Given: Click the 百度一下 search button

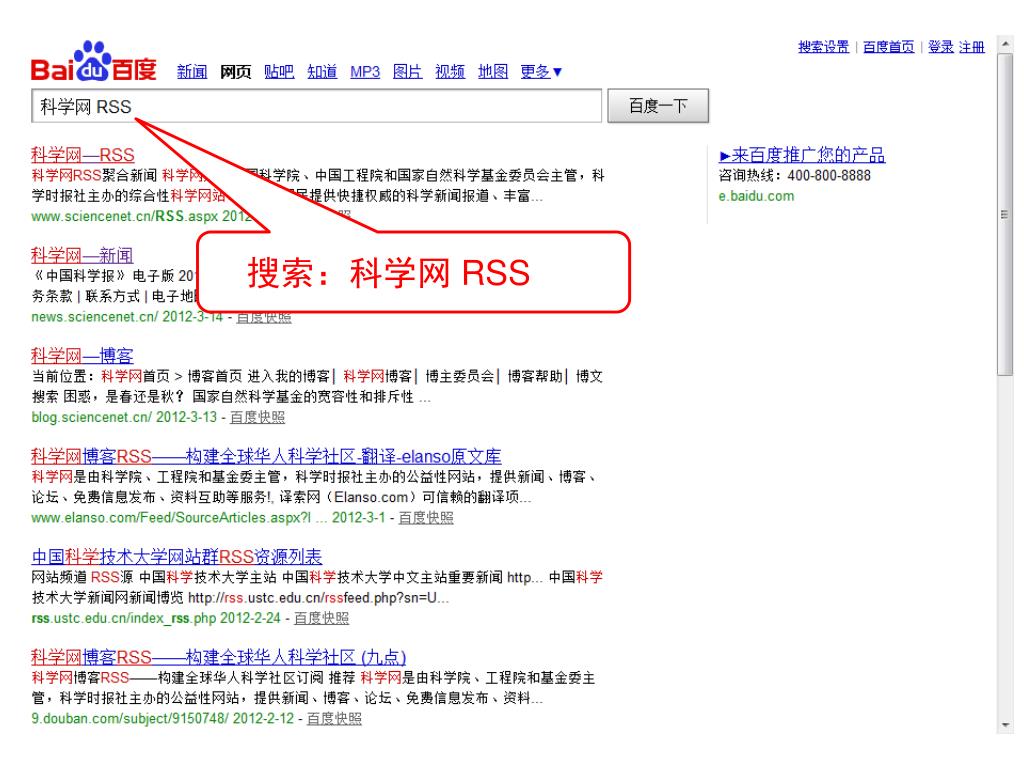Looking at the screenshot, I should (x=658, y=106).
